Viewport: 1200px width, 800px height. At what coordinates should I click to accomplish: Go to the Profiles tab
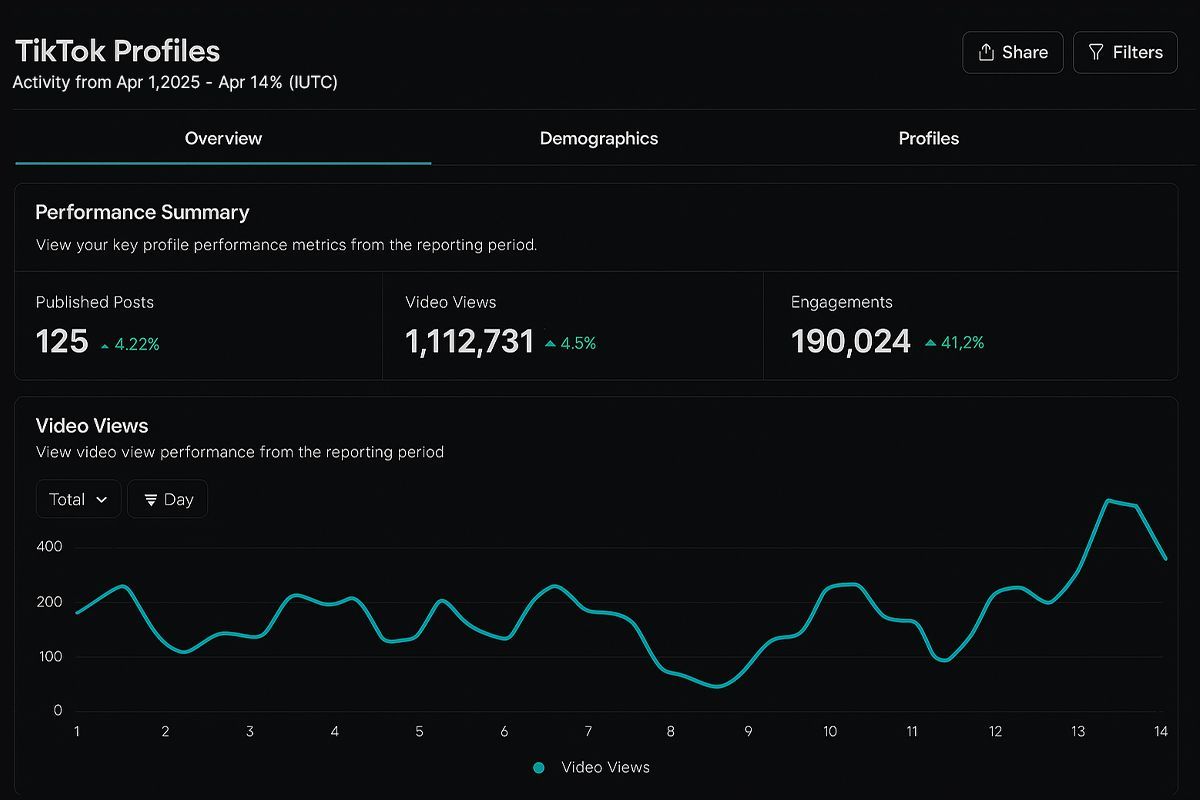tap(929, 139)
